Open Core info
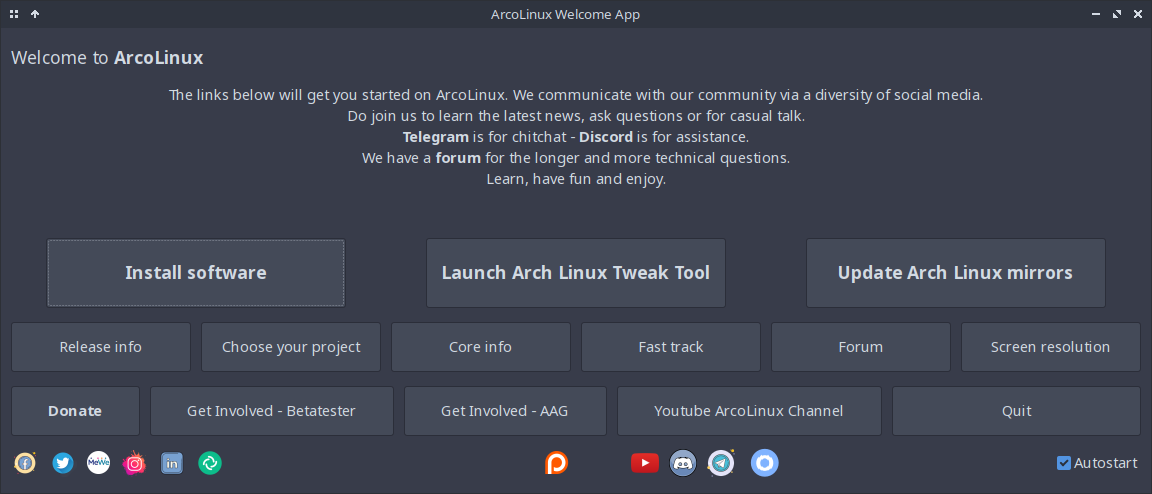 [x=480, y=347]
